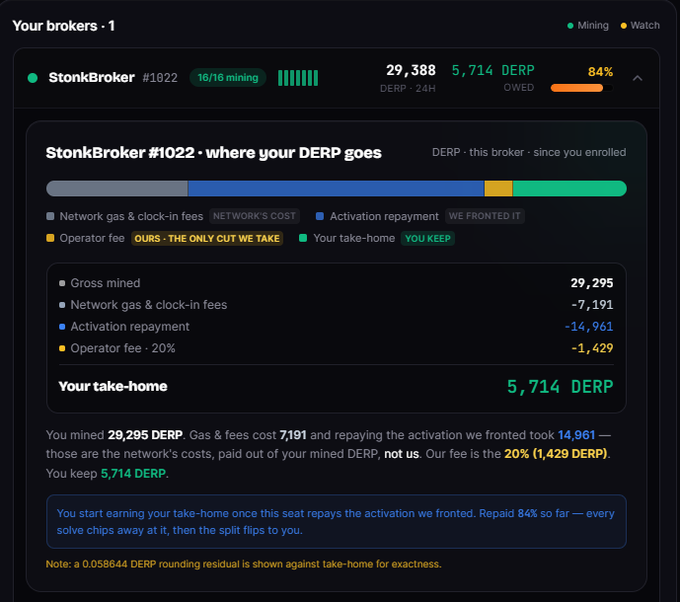Click 'StonkBroker #1022 · where your DERP goes' heading
This screenshot has width=680, height=602.
click(213, 153)
